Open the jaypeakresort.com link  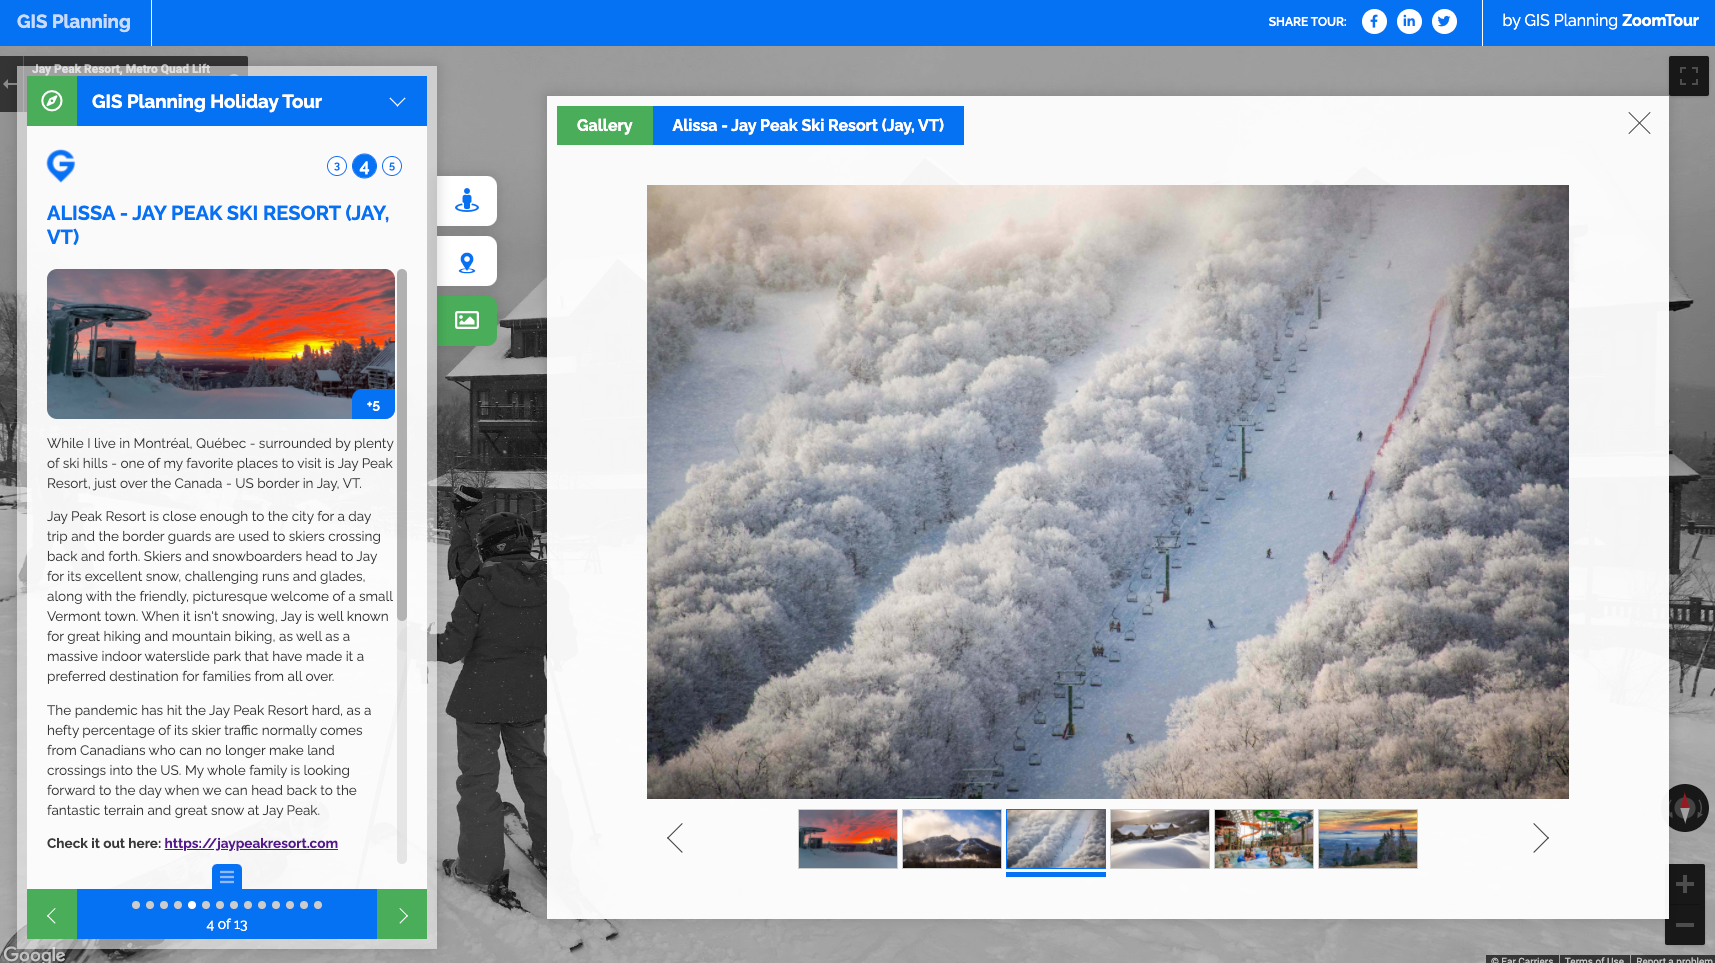(251, 843)
